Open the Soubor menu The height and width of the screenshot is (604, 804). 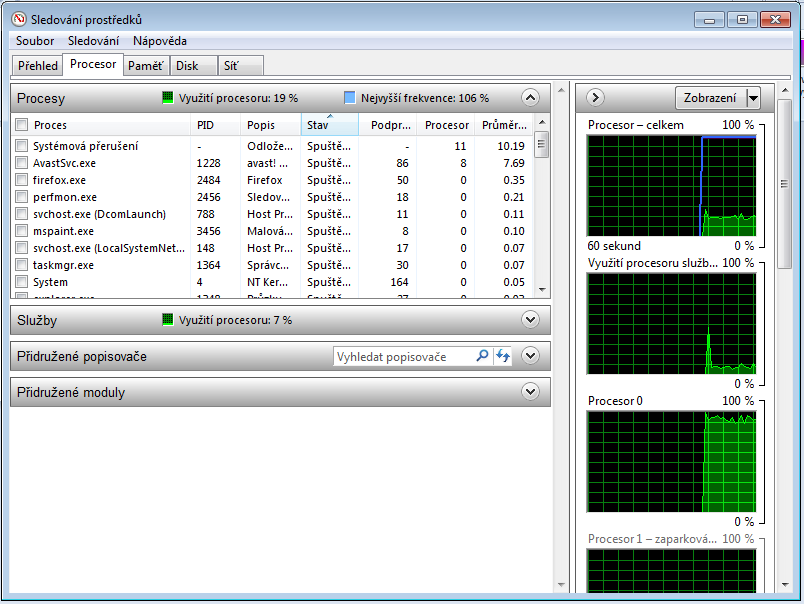35,41
